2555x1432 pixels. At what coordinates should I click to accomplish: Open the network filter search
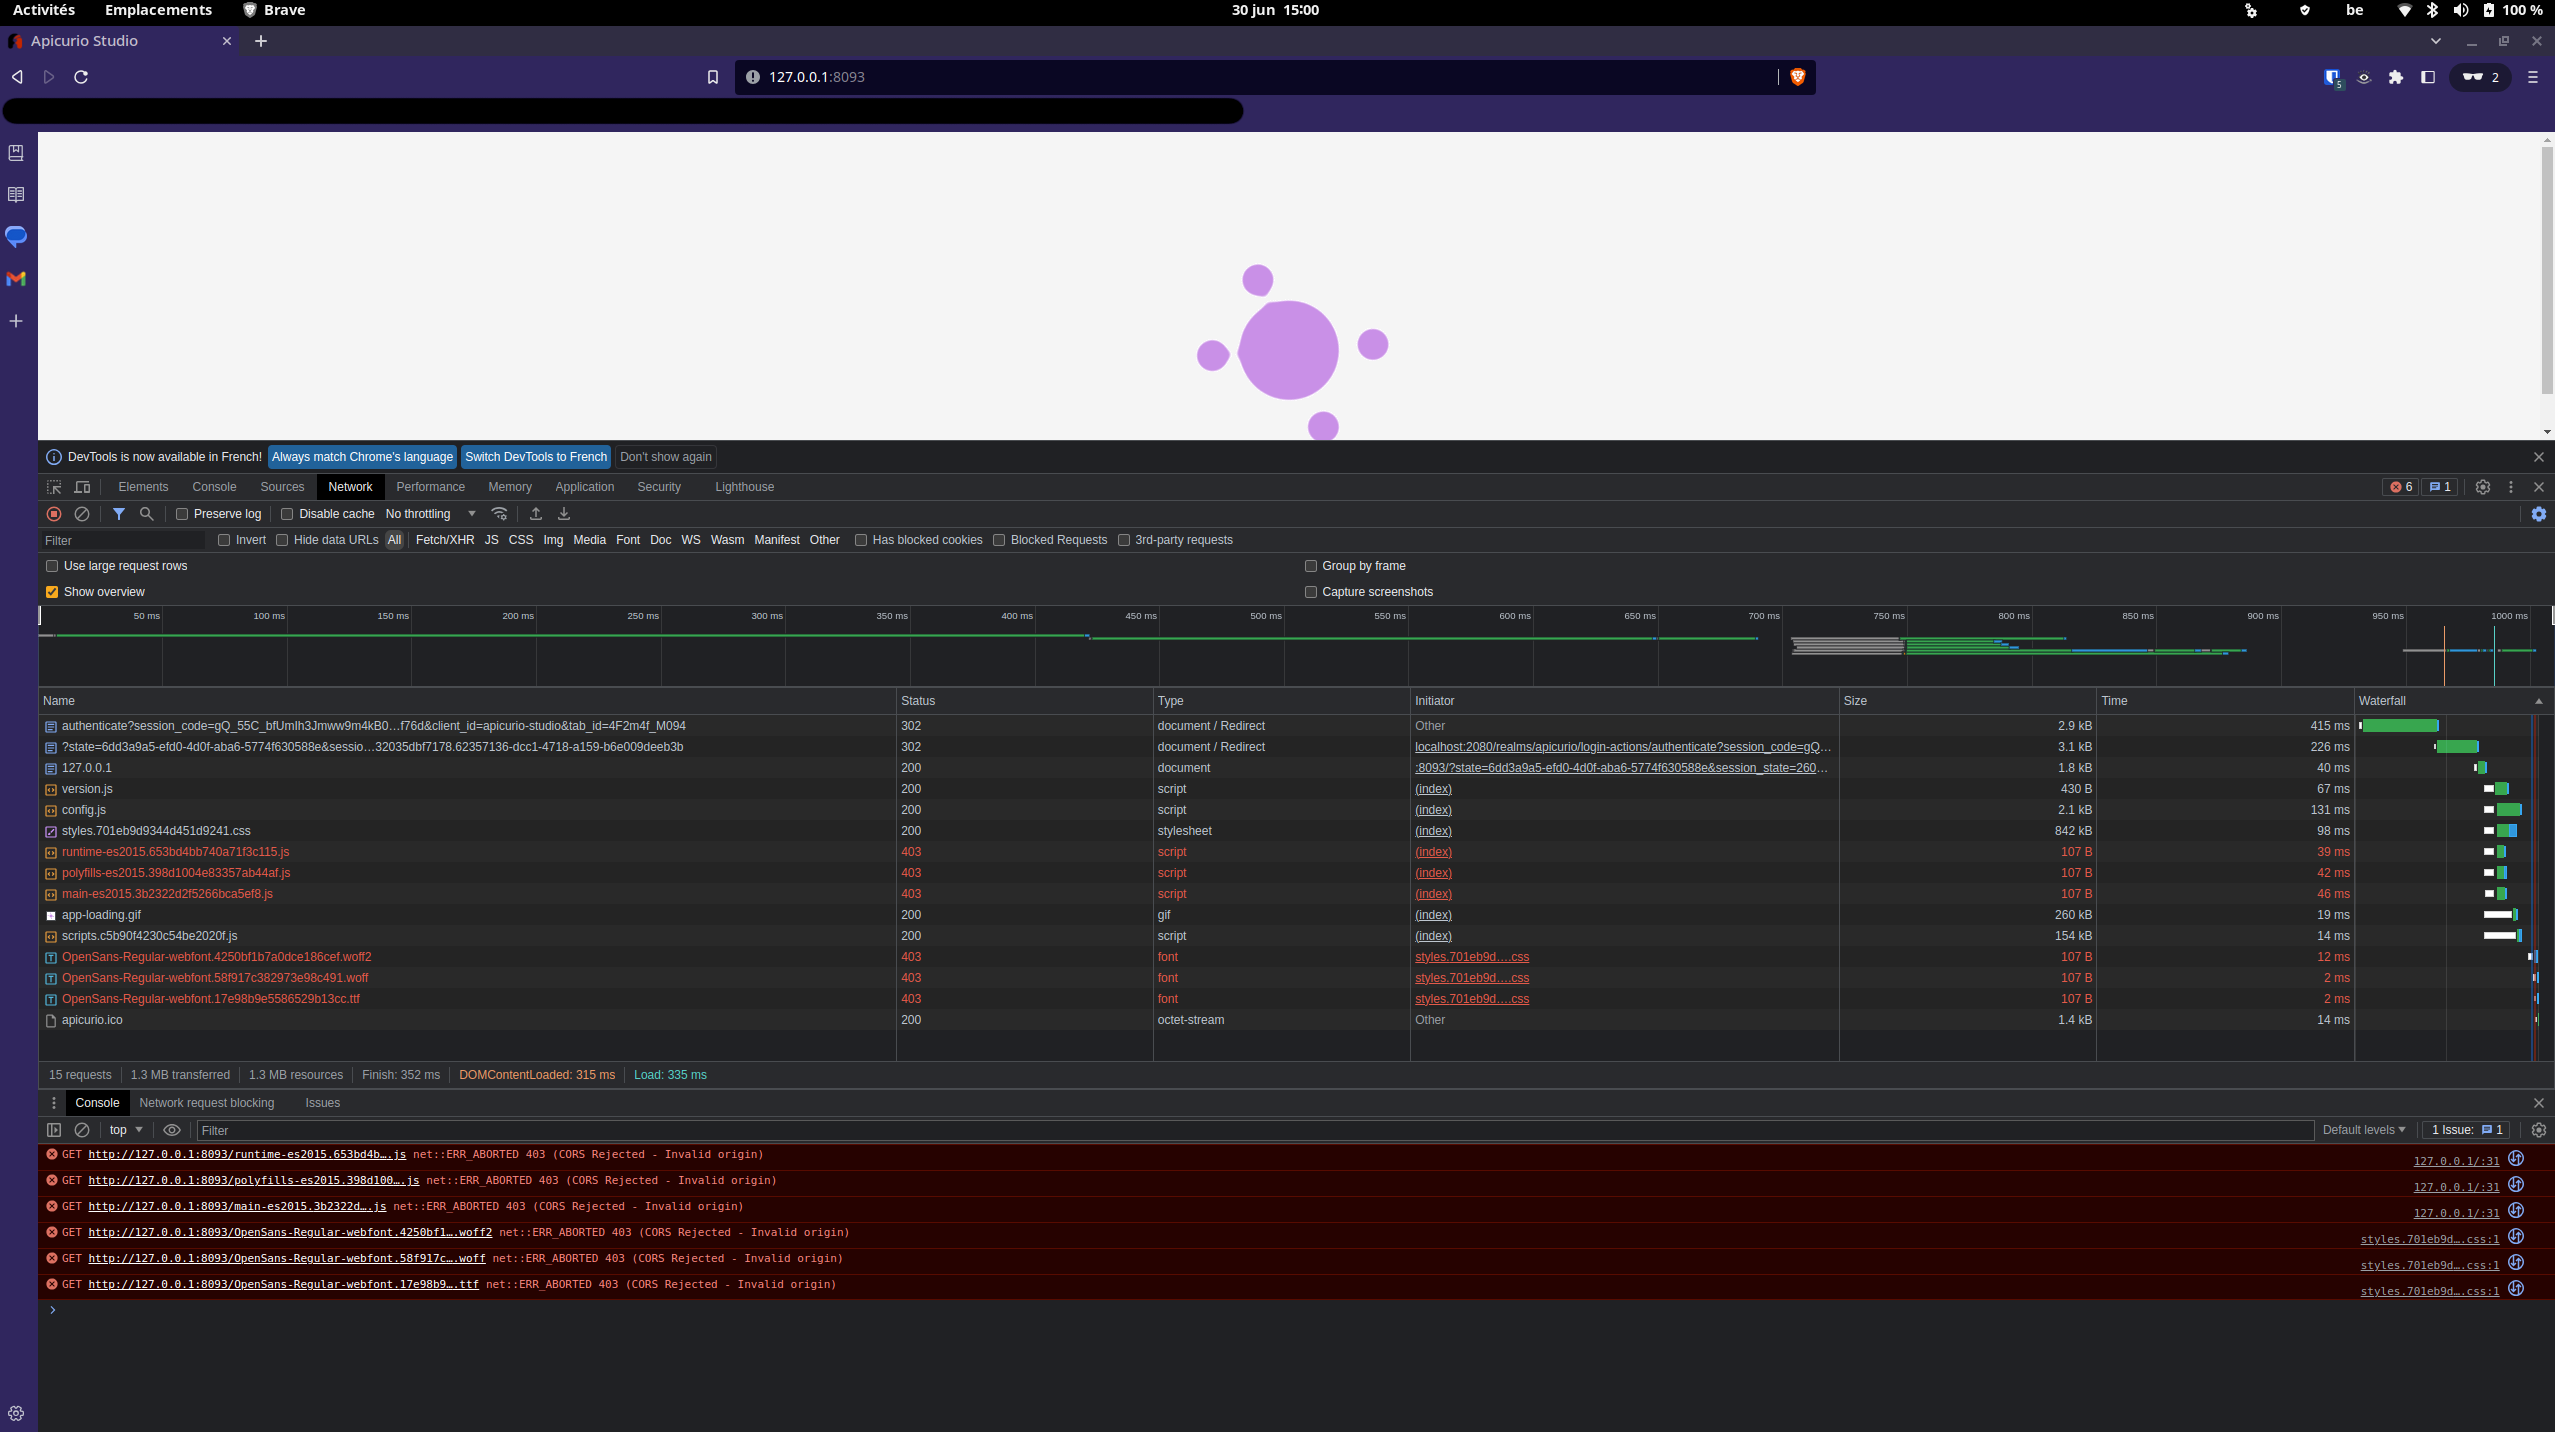point(146,513)
